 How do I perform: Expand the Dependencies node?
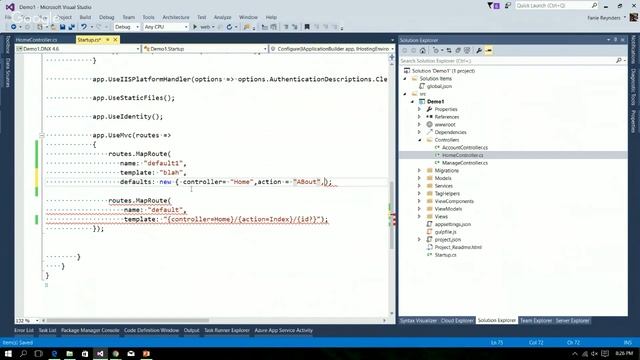[x=419, y=132]
